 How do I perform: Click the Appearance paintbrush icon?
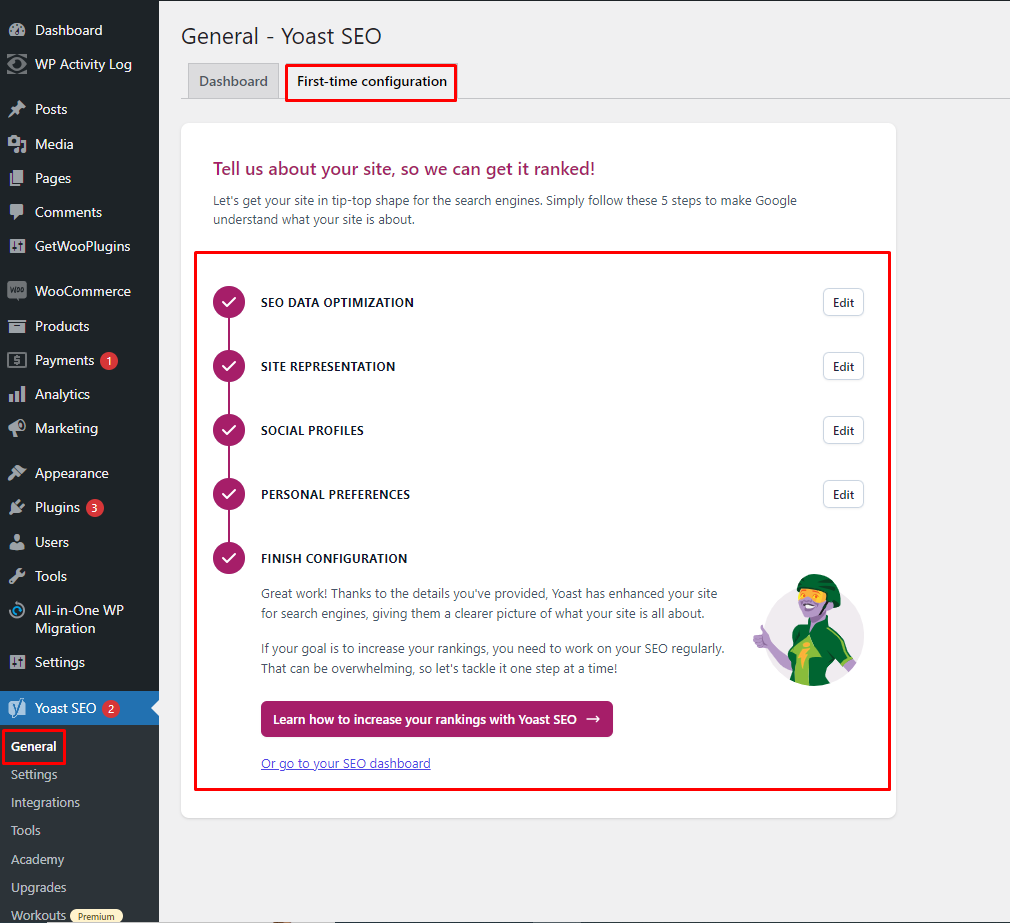(x=17, y=473)
